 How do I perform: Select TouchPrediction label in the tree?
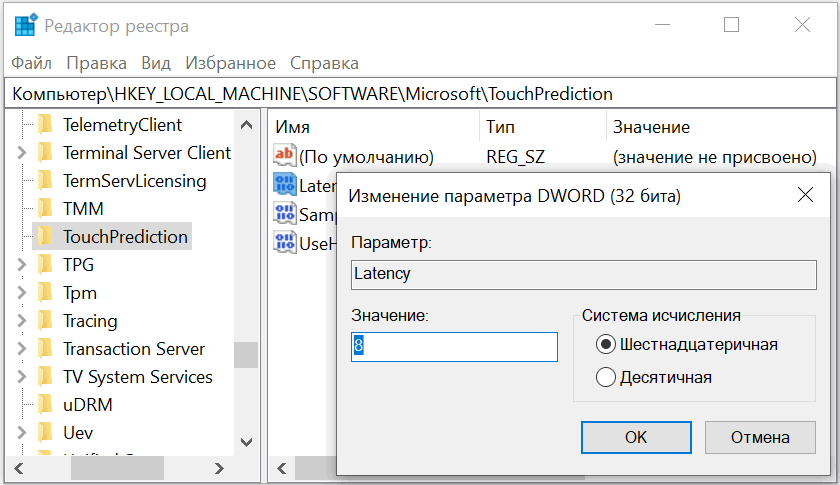(125, 236)
